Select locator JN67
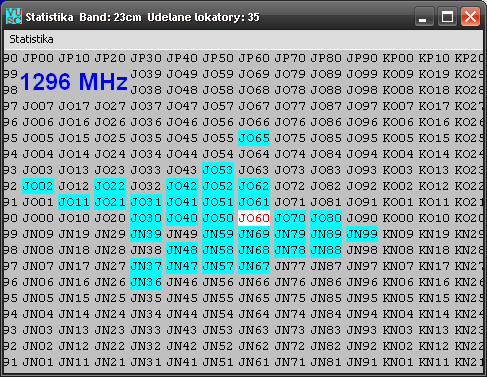Screen dimensions: 487x377 (x=254, y=266)
